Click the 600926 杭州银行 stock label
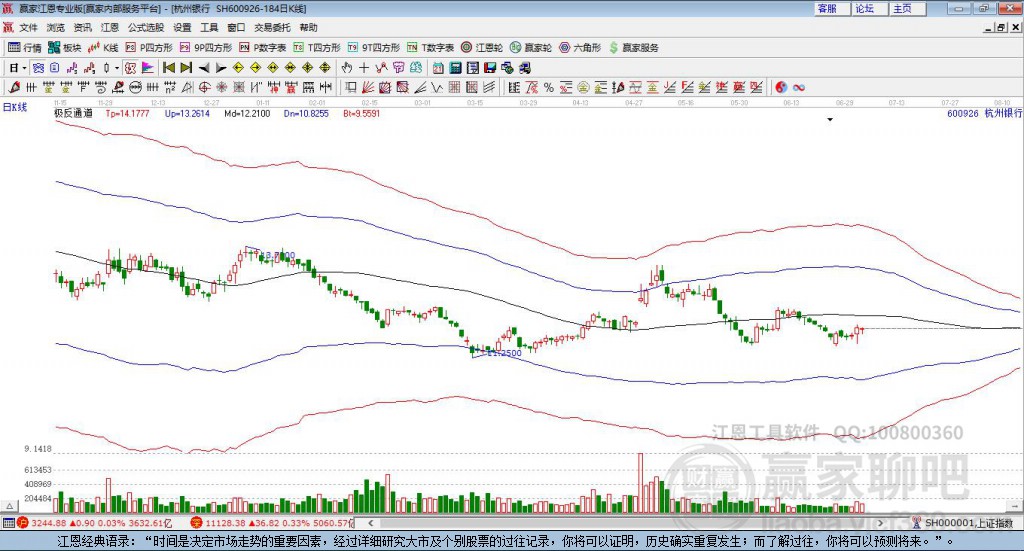The height and width of the screenshot is (551, 1024). pos(984,114)
